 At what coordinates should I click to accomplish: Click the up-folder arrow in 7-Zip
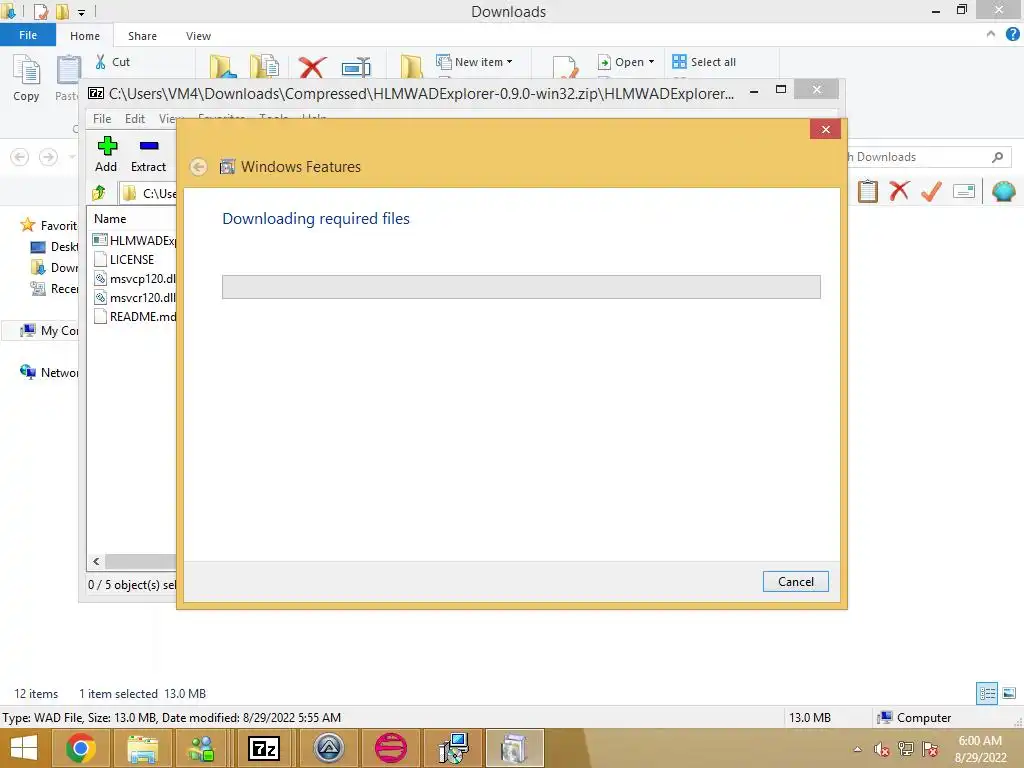coord(99,193)
